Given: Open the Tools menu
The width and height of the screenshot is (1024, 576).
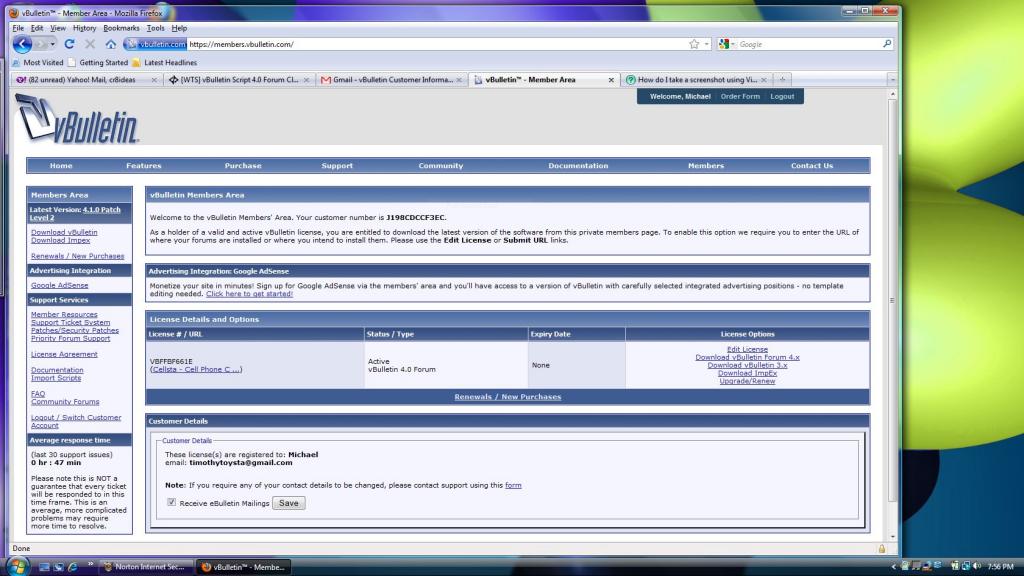Looking at the screenshot, I should pos(155,28).
